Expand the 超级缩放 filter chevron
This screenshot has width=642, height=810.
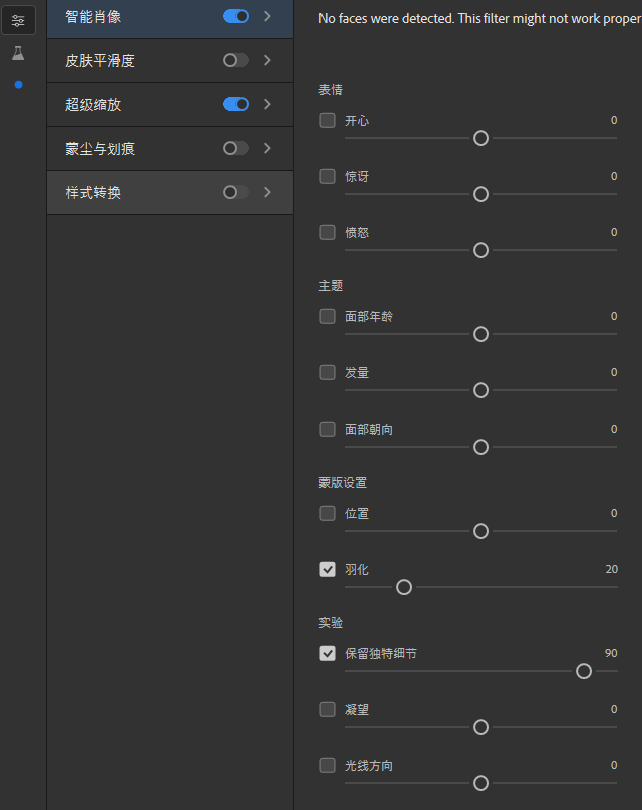point(267,104)
